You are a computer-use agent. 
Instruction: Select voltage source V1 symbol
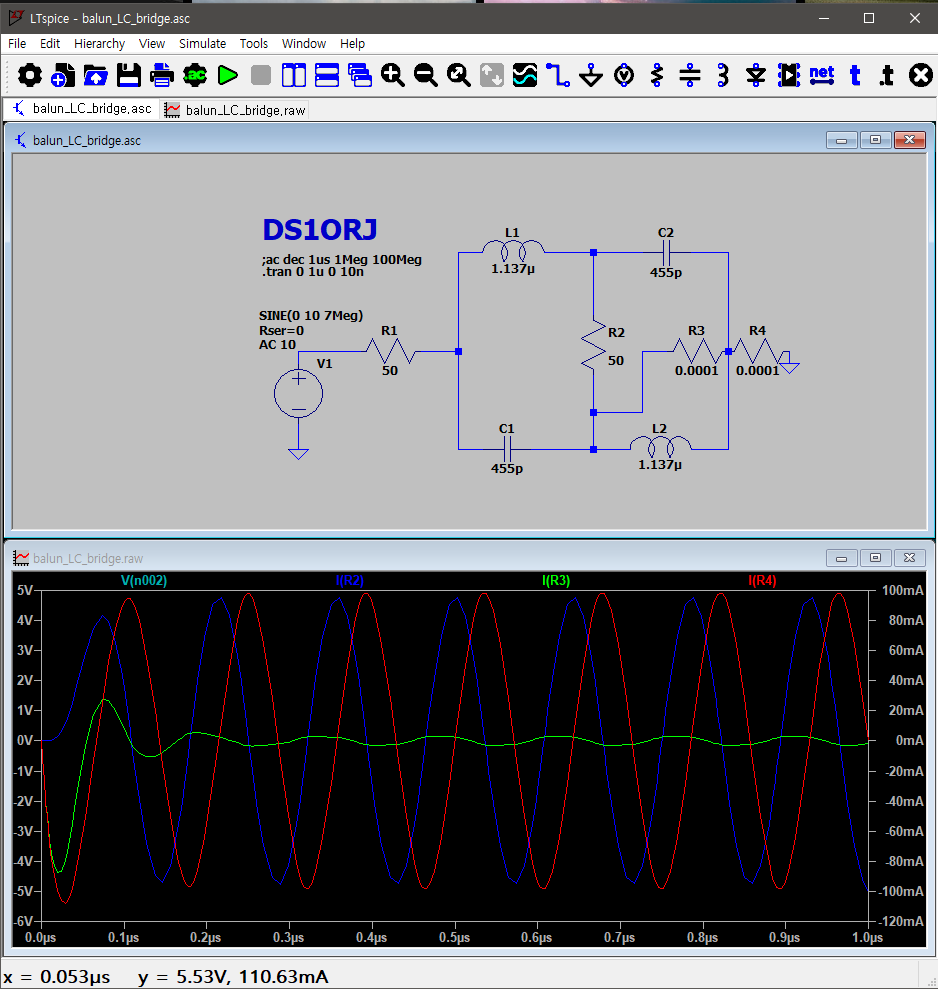(x=298, y=394)
